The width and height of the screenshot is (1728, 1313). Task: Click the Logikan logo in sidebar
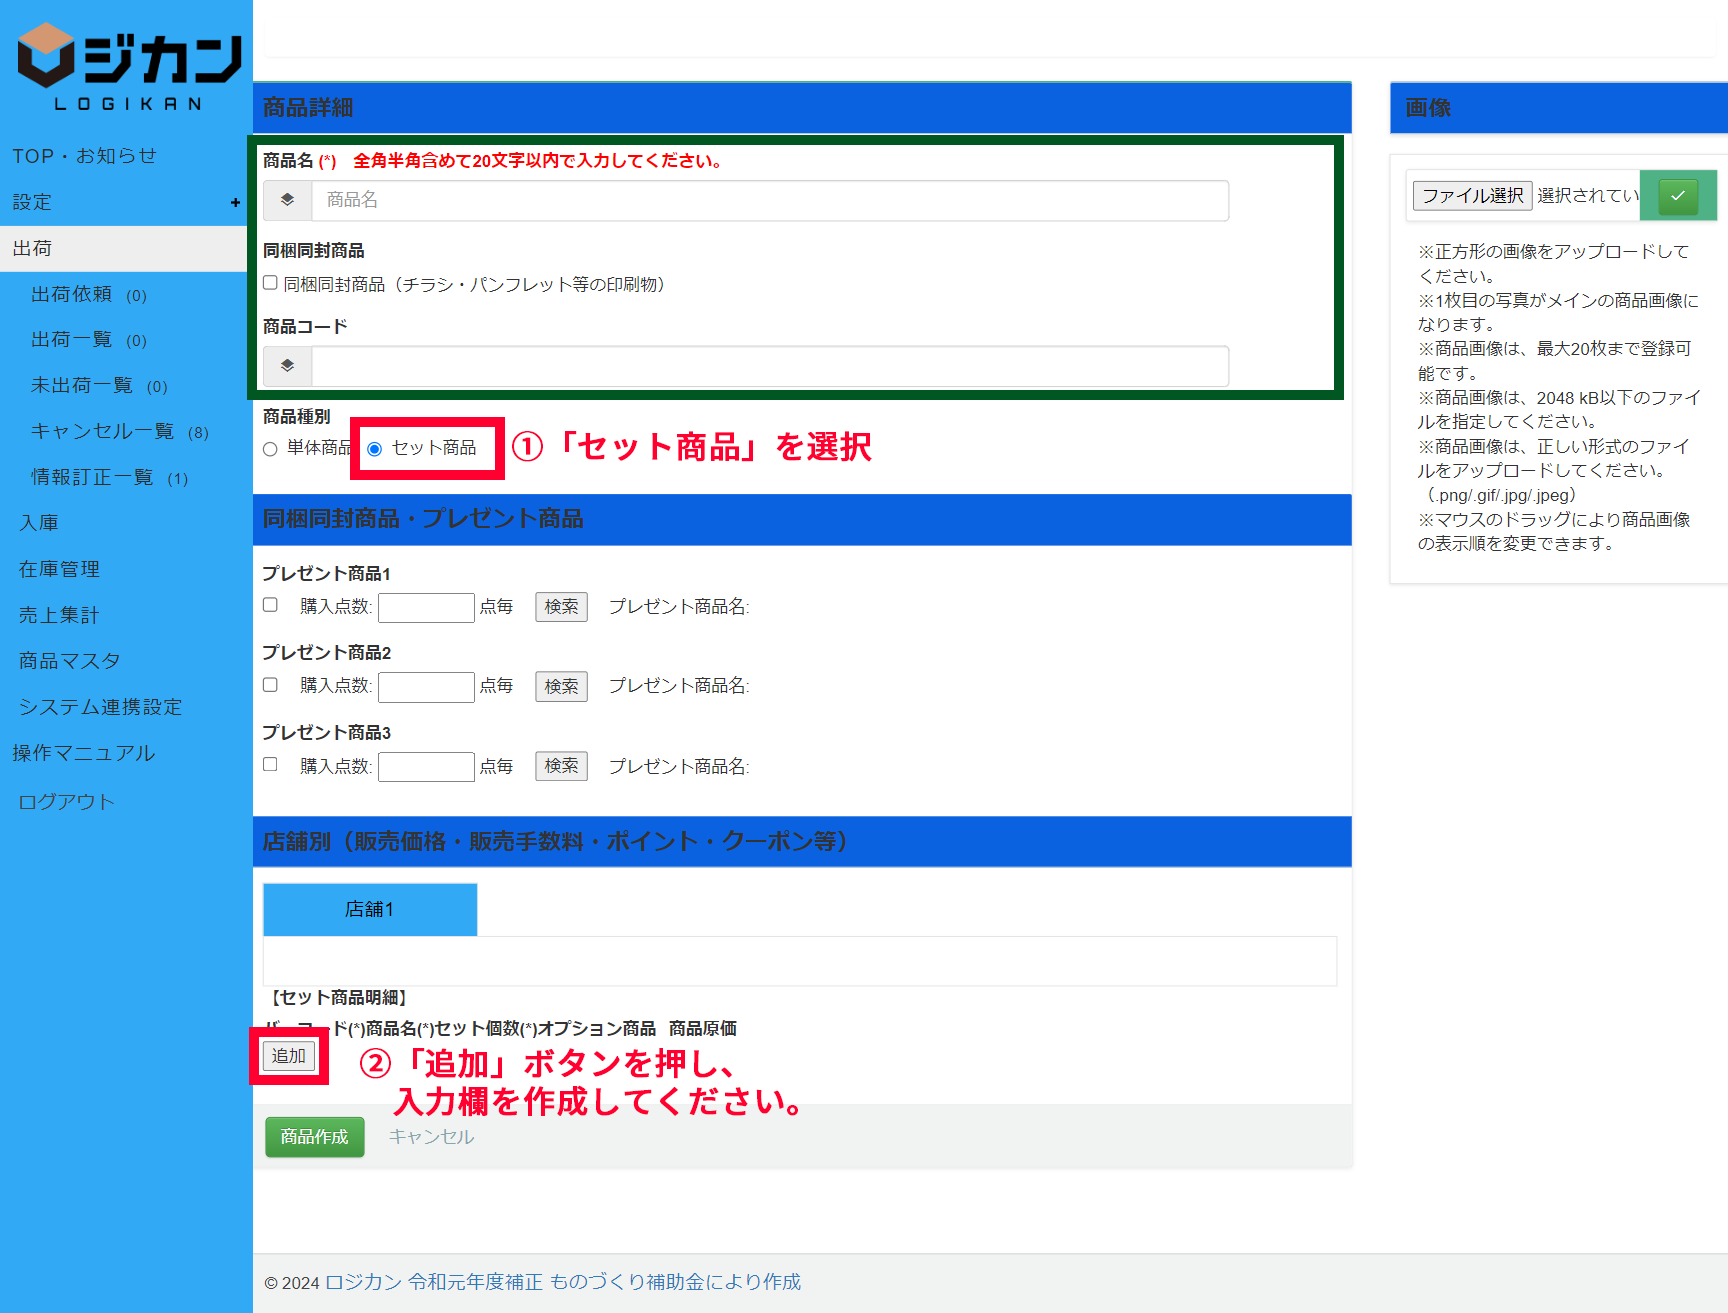coord(128,66)
